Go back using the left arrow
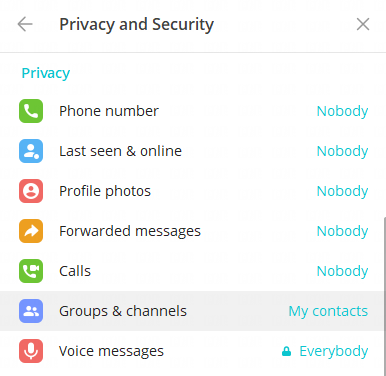The height and width of the screenshot is (376, 386). pos(25,24)
